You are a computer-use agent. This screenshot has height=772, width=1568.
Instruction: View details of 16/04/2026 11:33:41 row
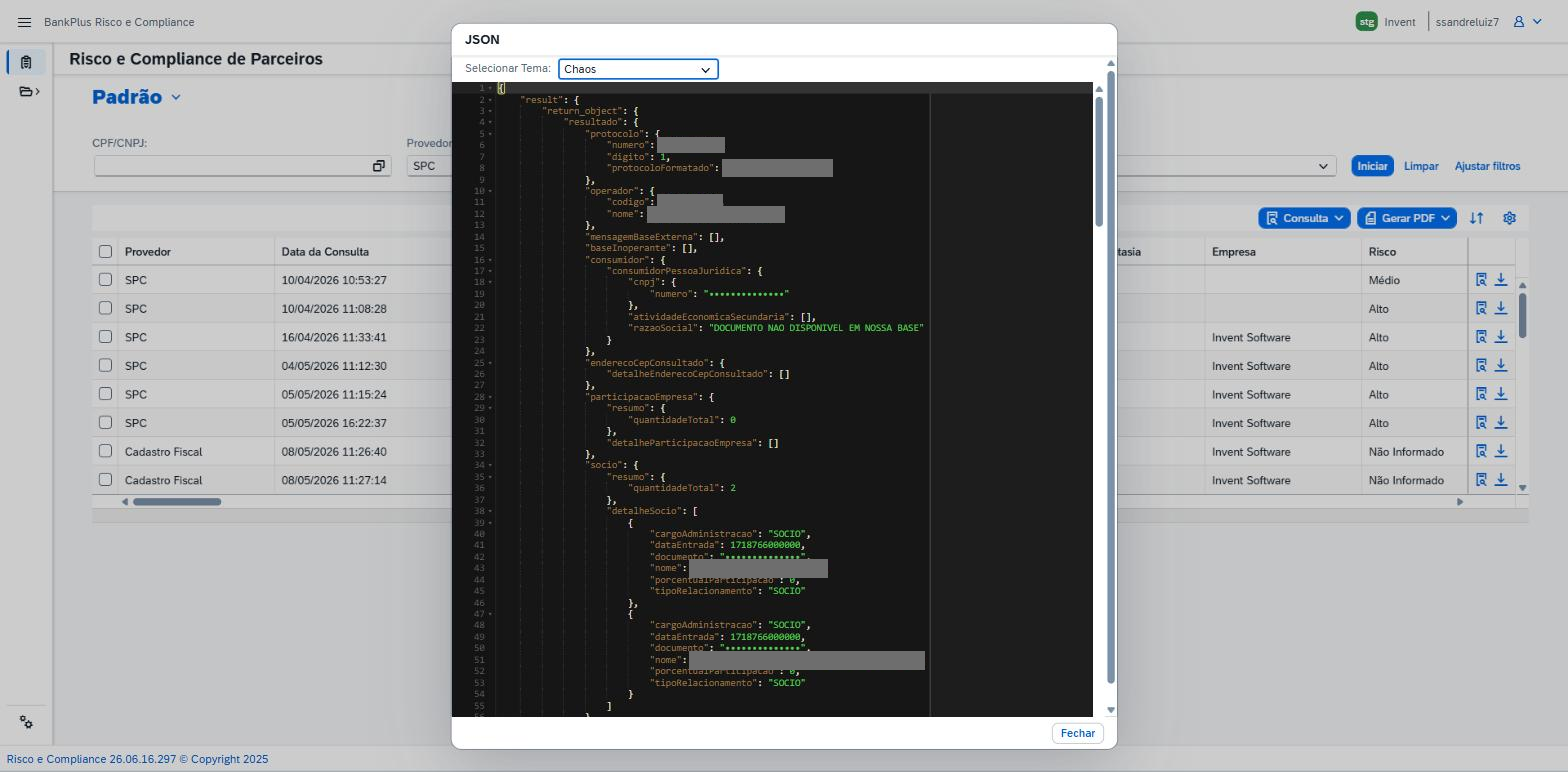pyautogui.click(x=1481, y=337)
